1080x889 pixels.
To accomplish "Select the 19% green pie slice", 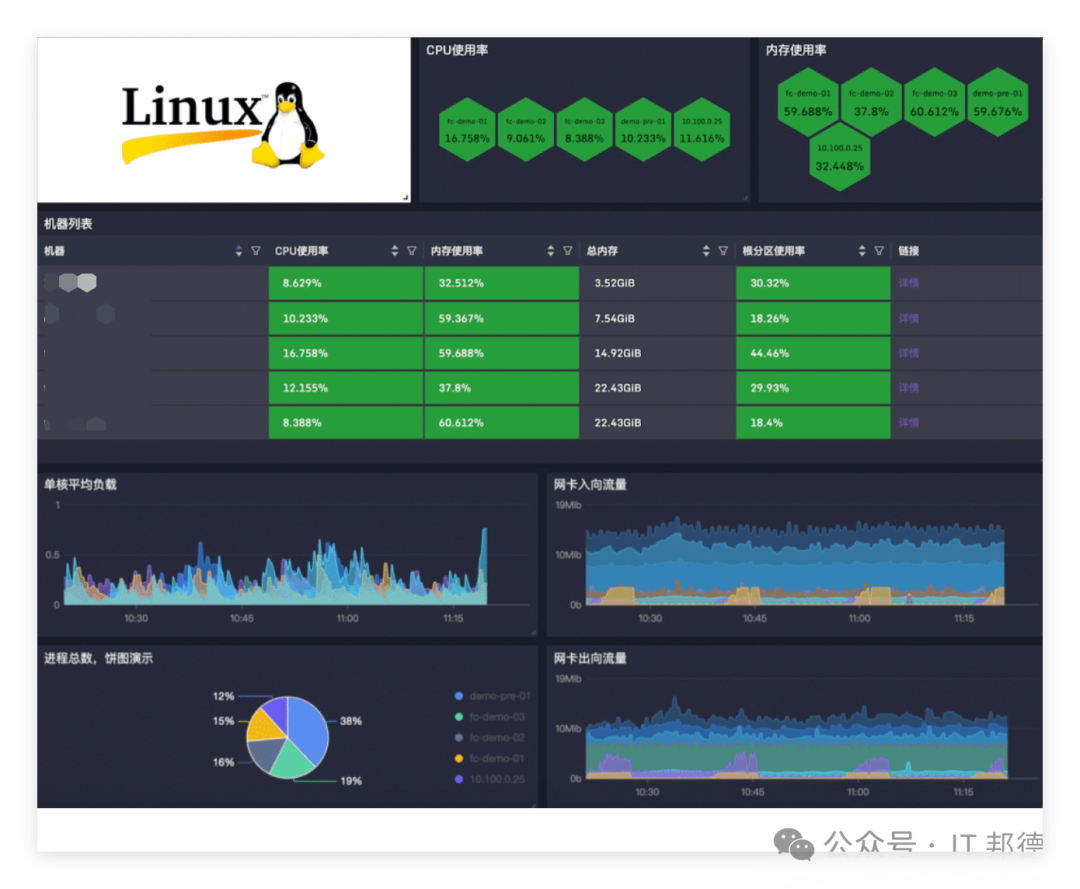I will coord(292,761).
